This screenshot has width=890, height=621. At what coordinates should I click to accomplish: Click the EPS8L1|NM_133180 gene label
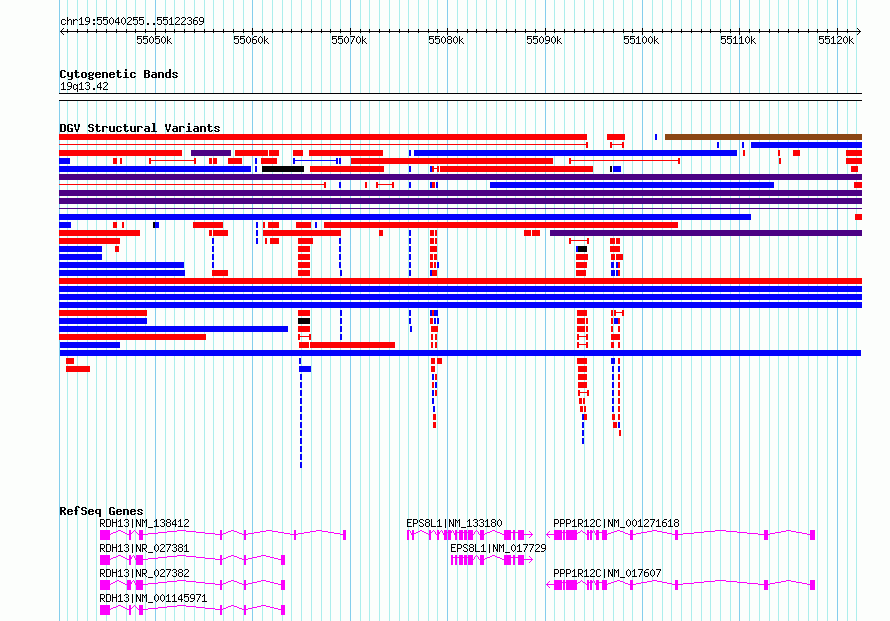[454, 523]
